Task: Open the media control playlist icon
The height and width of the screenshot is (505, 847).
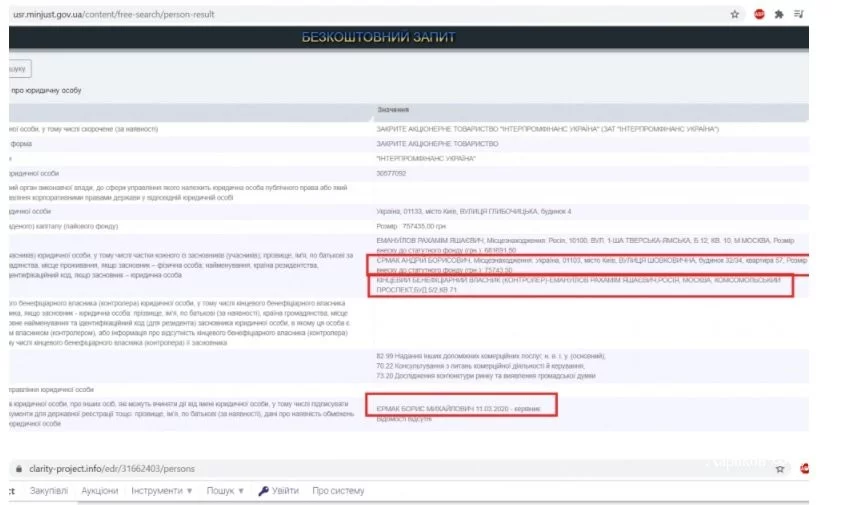Action: click(x=799, y=14)
